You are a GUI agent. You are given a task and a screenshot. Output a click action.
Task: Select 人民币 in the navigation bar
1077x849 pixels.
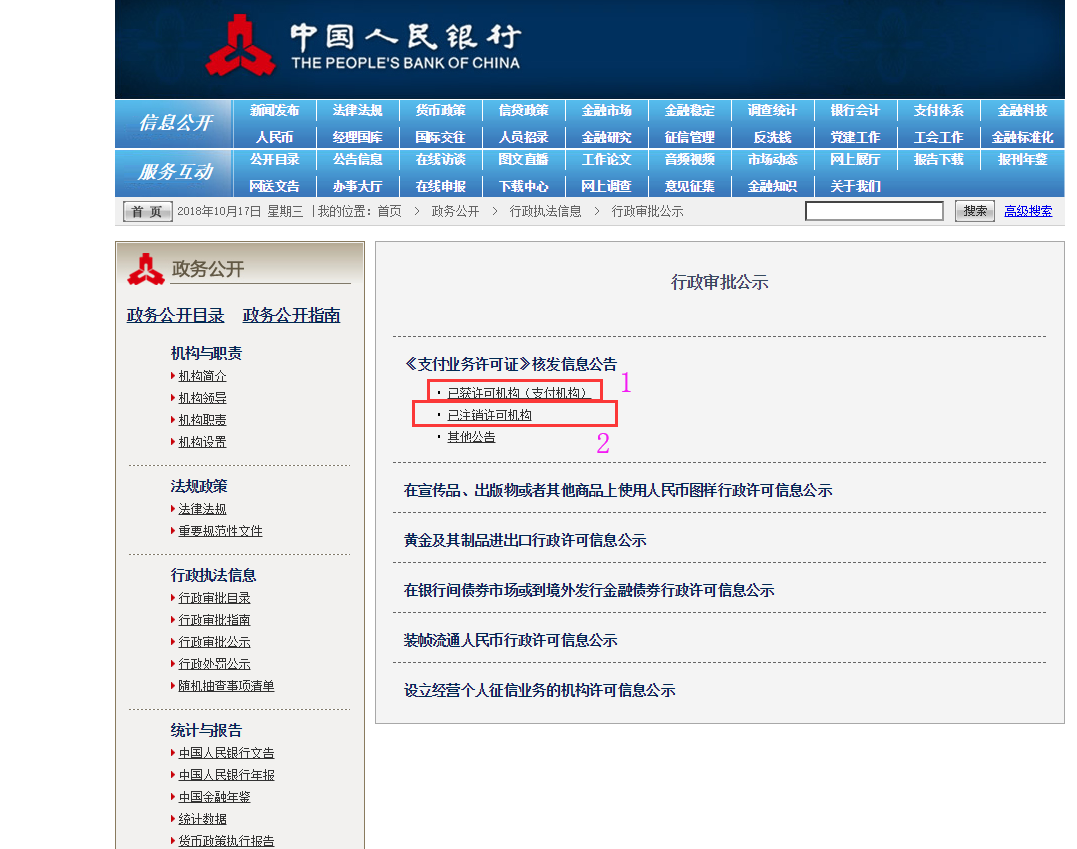pyautogui.click(x=275, y=137)
